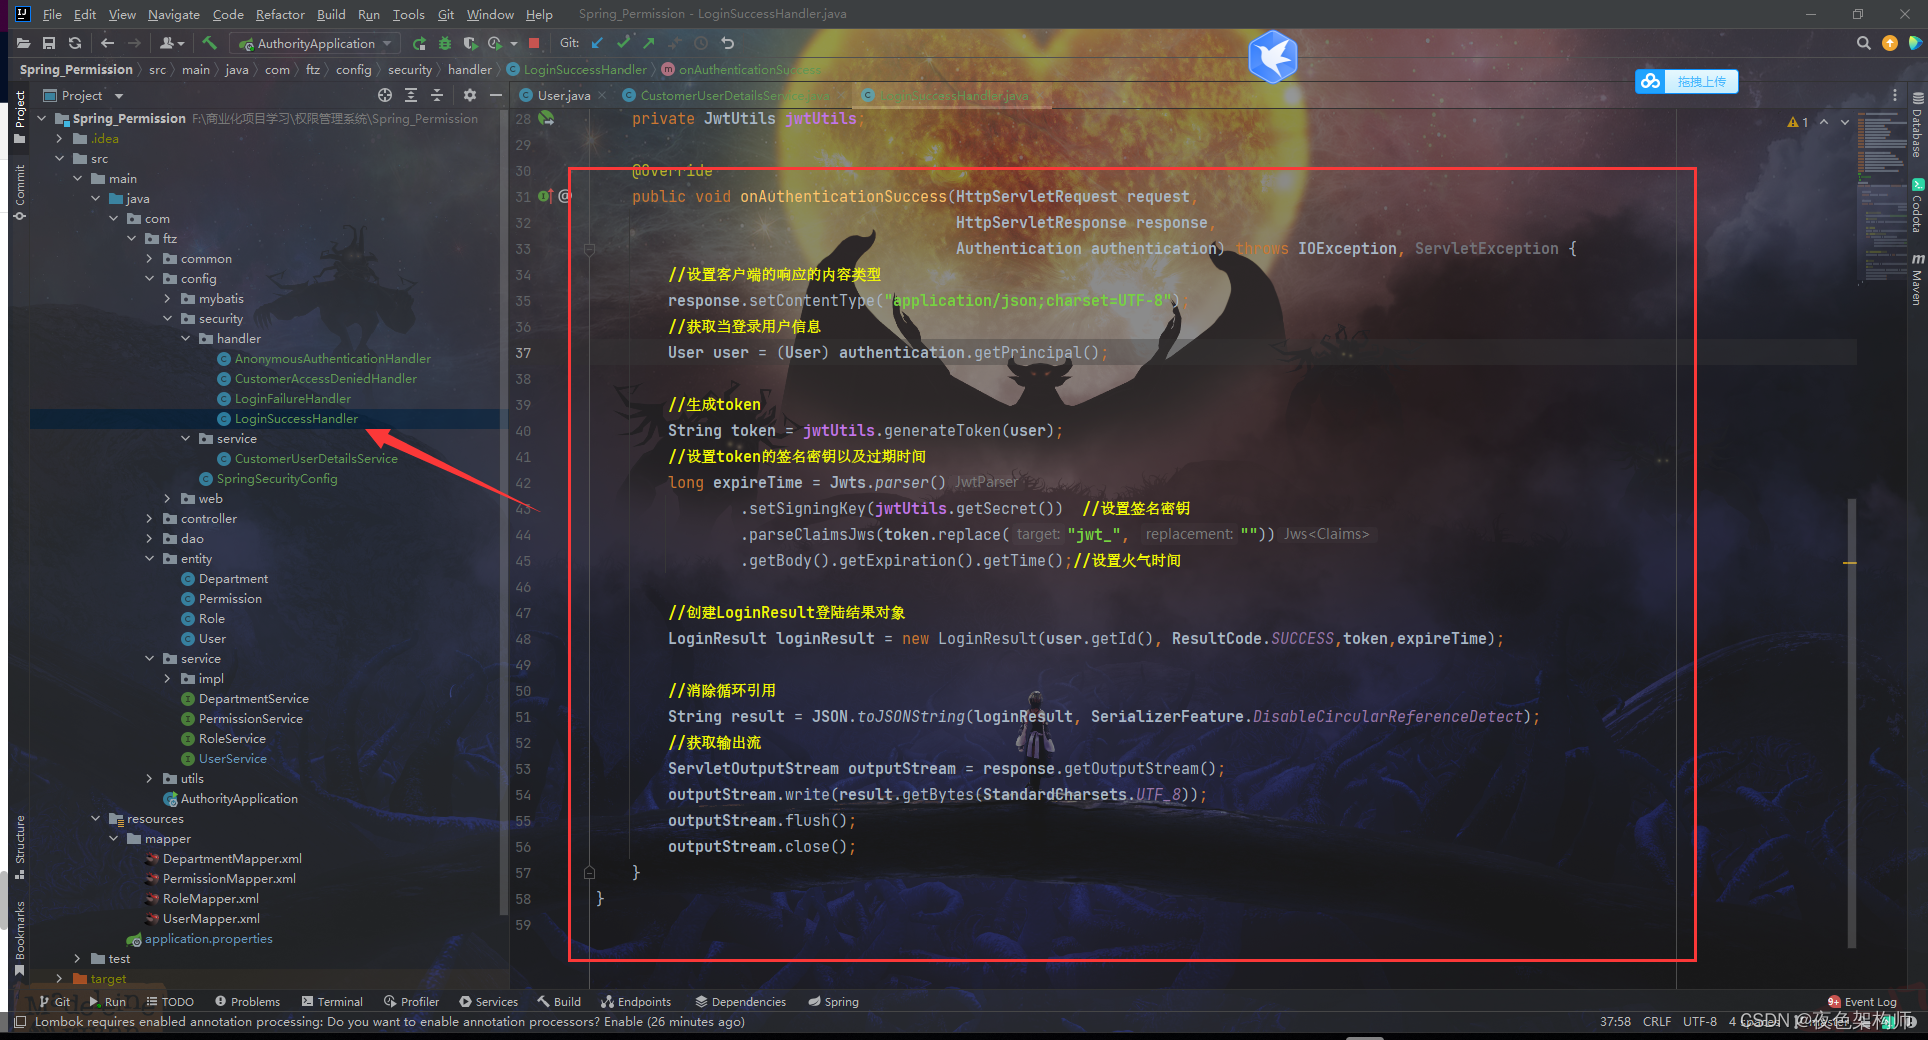Click the gutter bean icon at line 28
This screenshot has width=1928, height=1040.
(546, 118)
